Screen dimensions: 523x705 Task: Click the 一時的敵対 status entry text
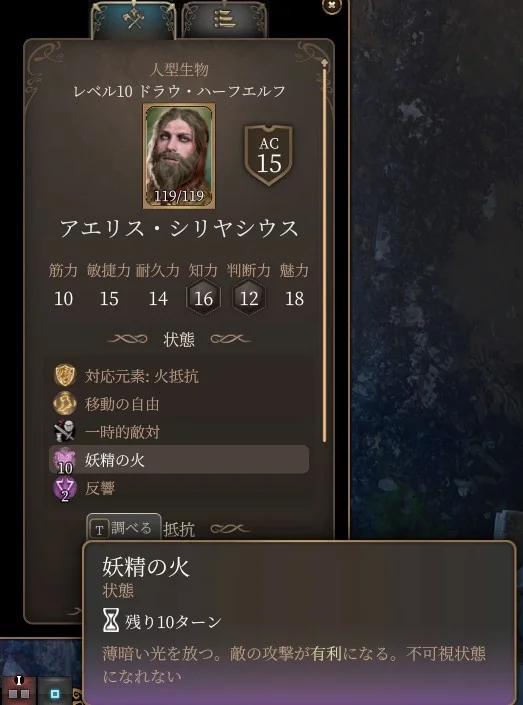click(x=122, y=432)
